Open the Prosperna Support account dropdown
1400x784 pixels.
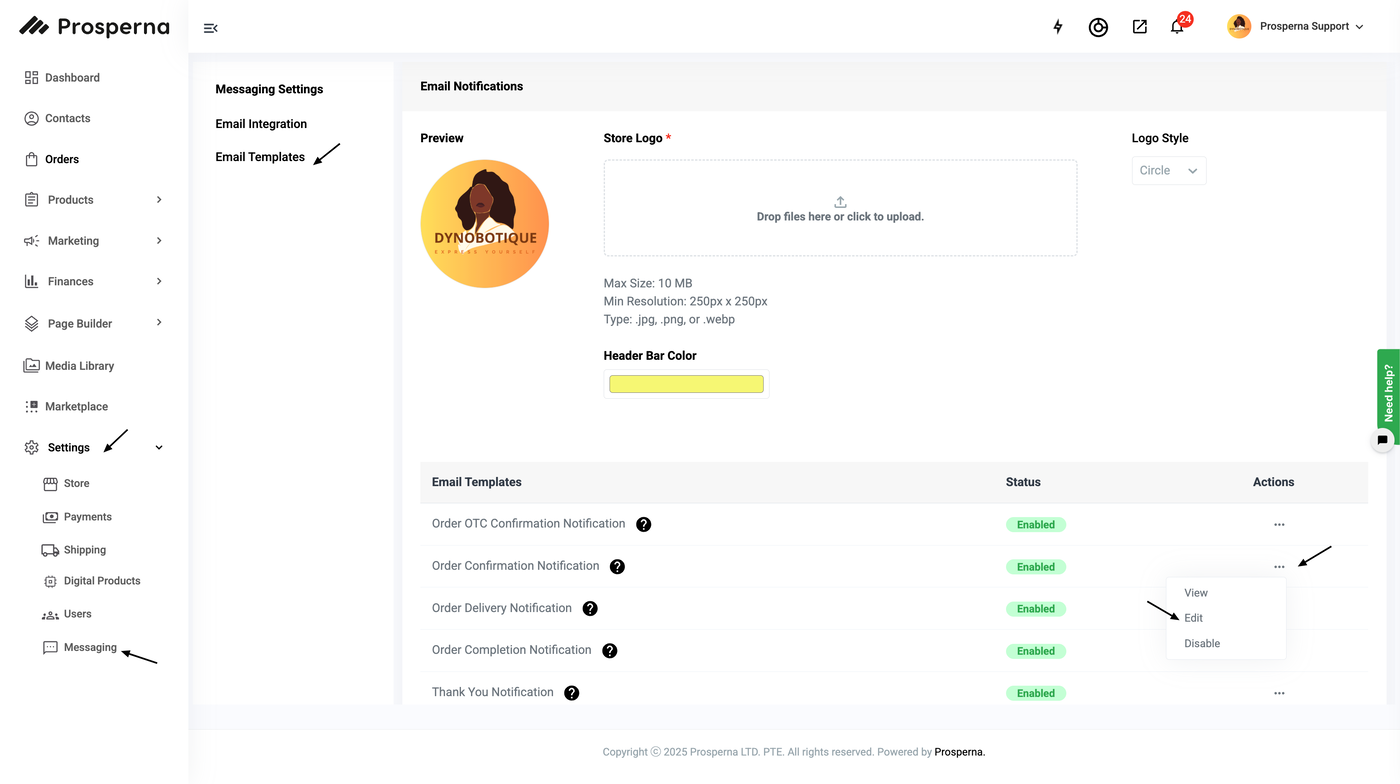point(1296,27)
